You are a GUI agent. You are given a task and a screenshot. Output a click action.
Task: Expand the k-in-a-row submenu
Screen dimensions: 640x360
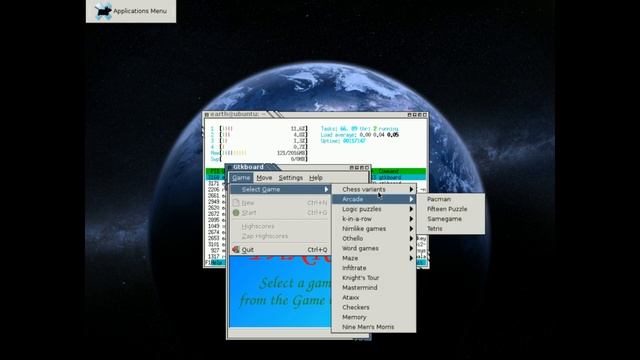click(374, 219)
